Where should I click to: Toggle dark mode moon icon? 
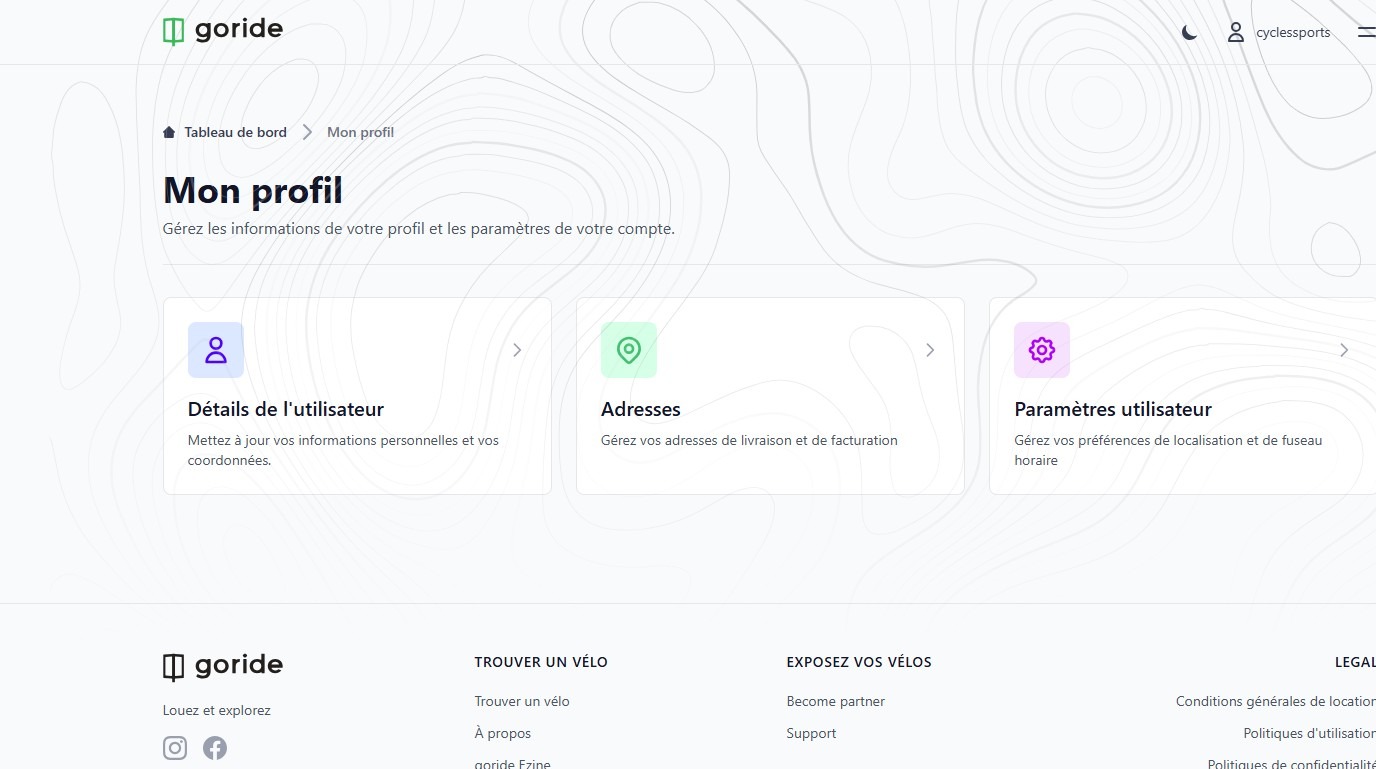coord(1189,32)
